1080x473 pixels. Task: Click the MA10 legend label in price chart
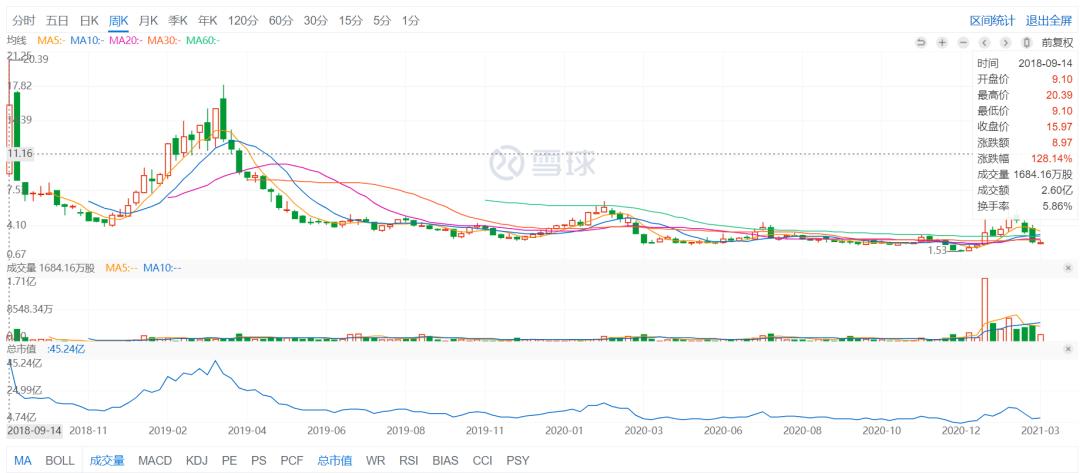point(87,41)
